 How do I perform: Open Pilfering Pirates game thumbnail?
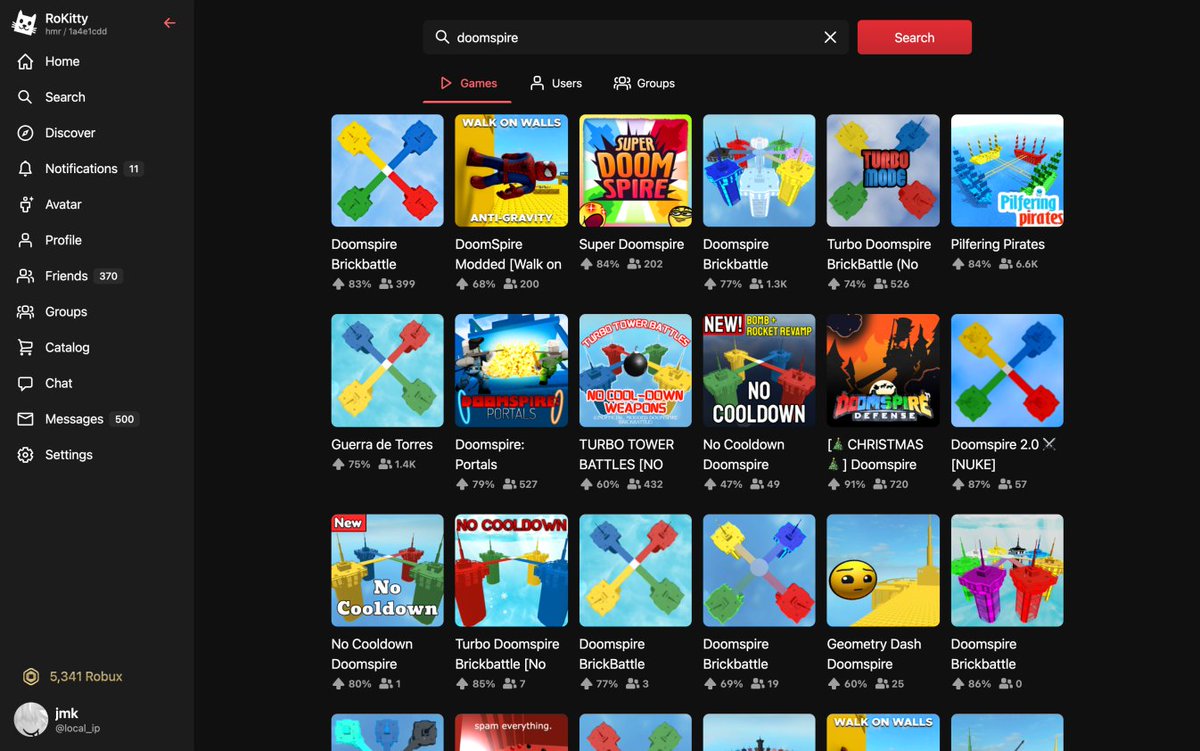coord(1007,171)
